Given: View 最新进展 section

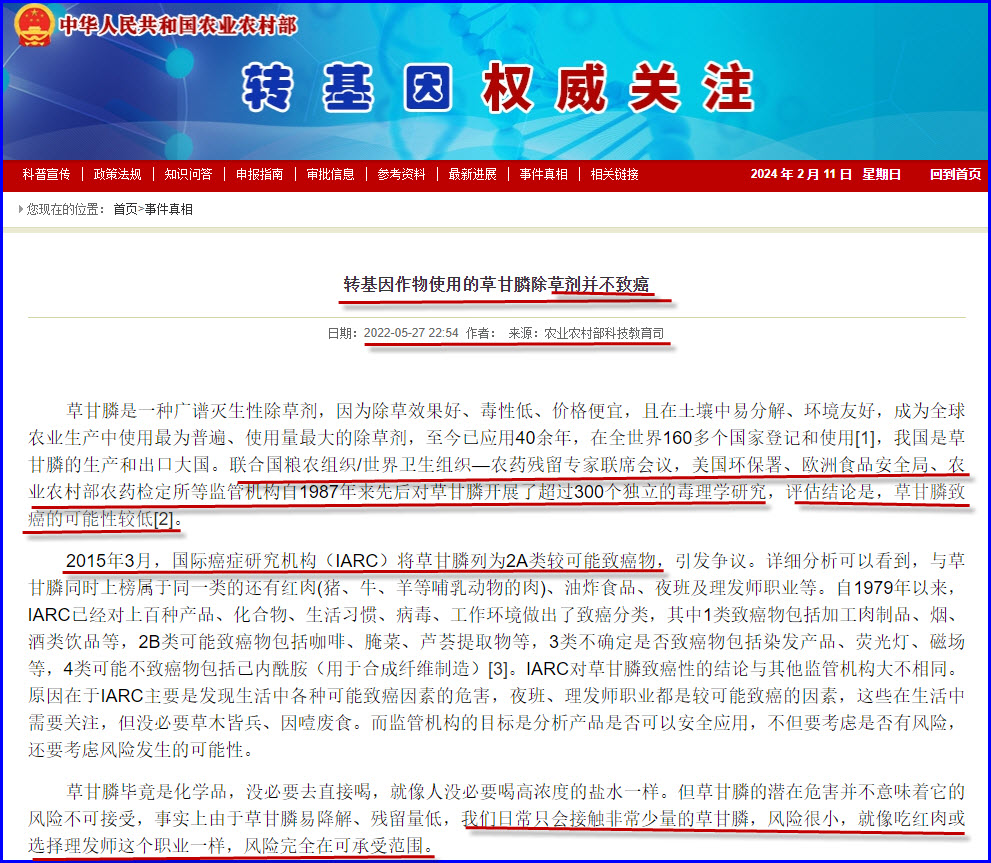Looking at the screenshot, I should (x=472, y=174).
